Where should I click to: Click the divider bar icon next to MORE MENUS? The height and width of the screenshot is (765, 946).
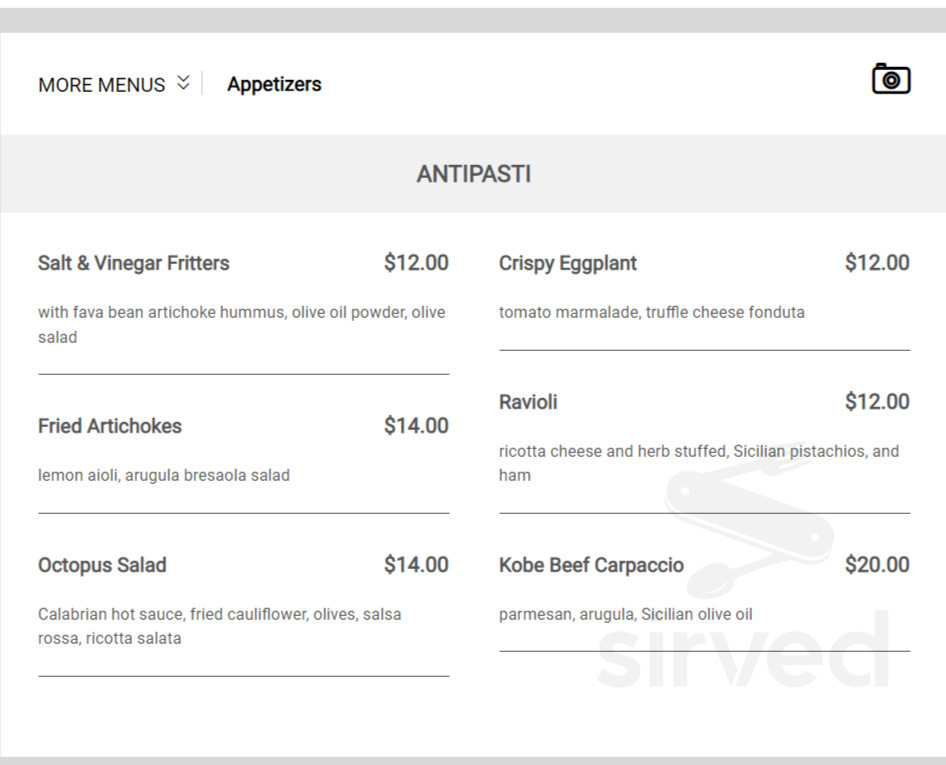(x=203, y=82)
